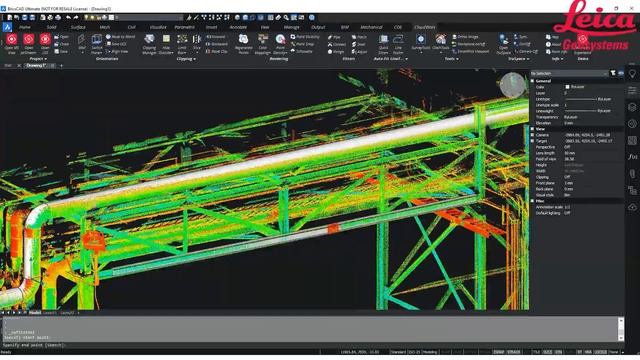Collapse the View properties section
640x360 pixels.
coord(532,129)
